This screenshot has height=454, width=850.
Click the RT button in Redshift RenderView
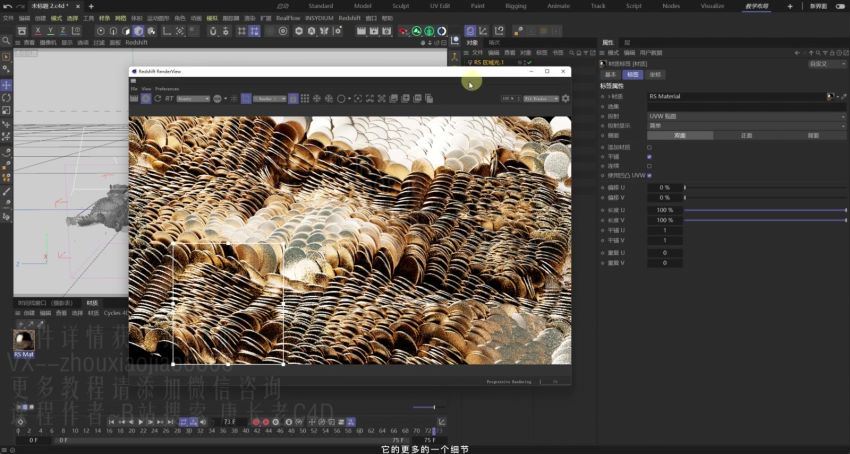[x=169, y=98]
